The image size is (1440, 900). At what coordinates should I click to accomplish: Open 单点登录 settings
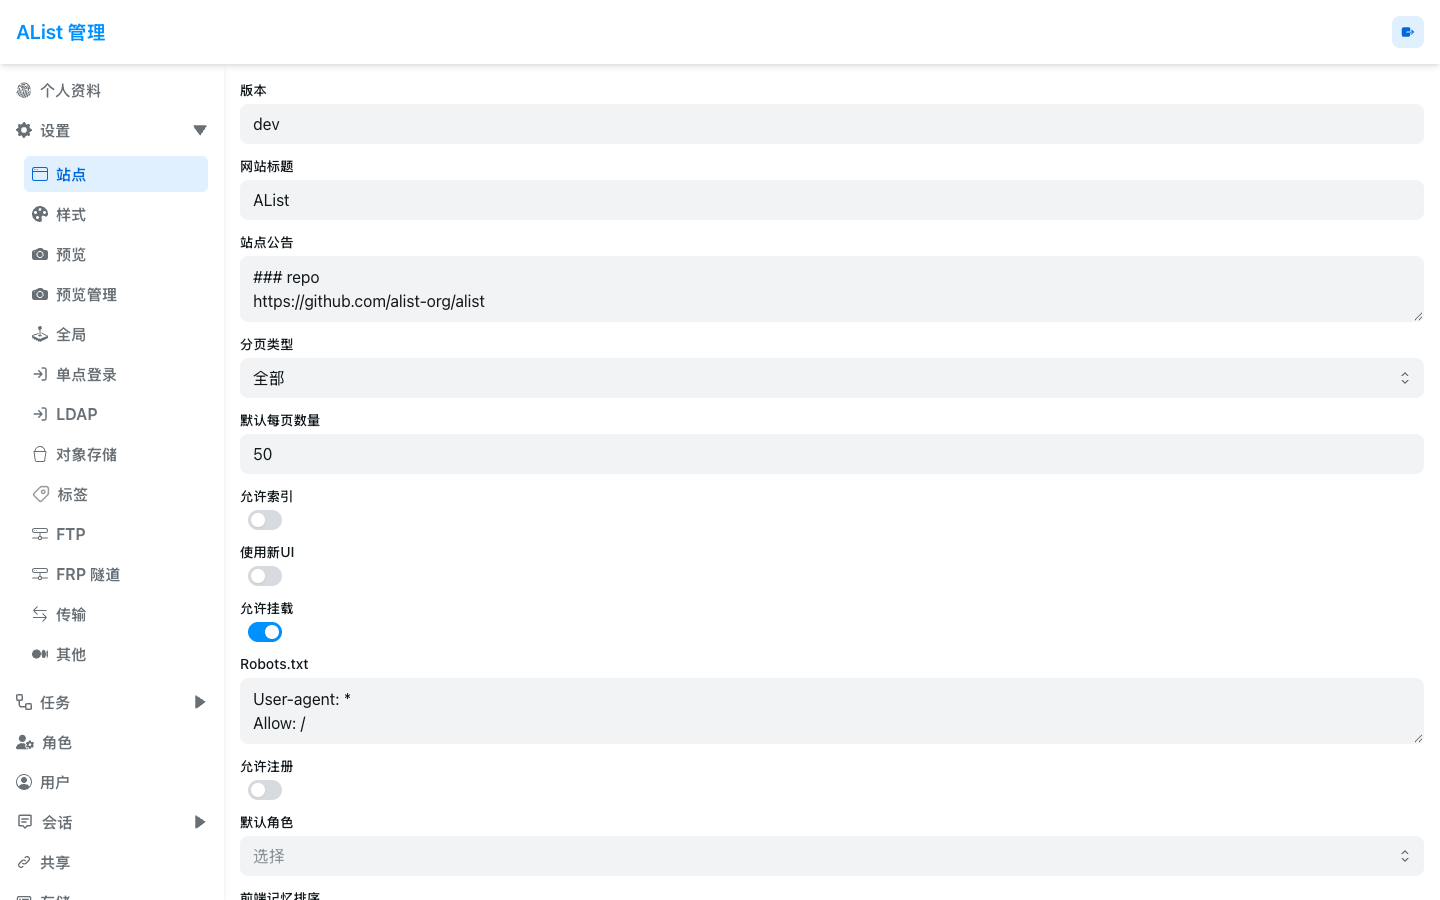click(x=116, y=374)
